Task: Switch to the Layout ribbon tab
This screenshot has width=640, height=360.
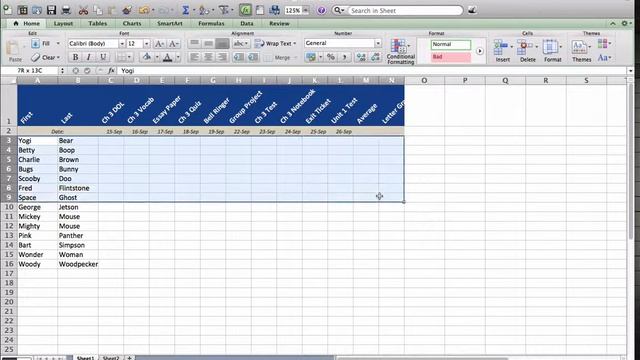Action: pyautogui.click(x=63, y=24)
